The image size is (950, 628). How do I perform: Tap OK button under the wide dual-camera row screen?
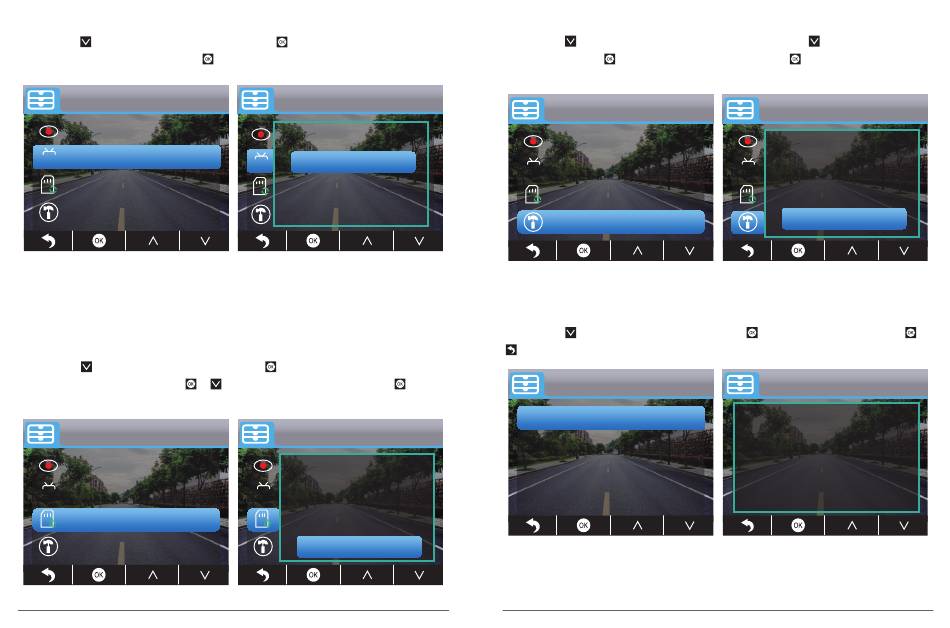pos(99,241)
